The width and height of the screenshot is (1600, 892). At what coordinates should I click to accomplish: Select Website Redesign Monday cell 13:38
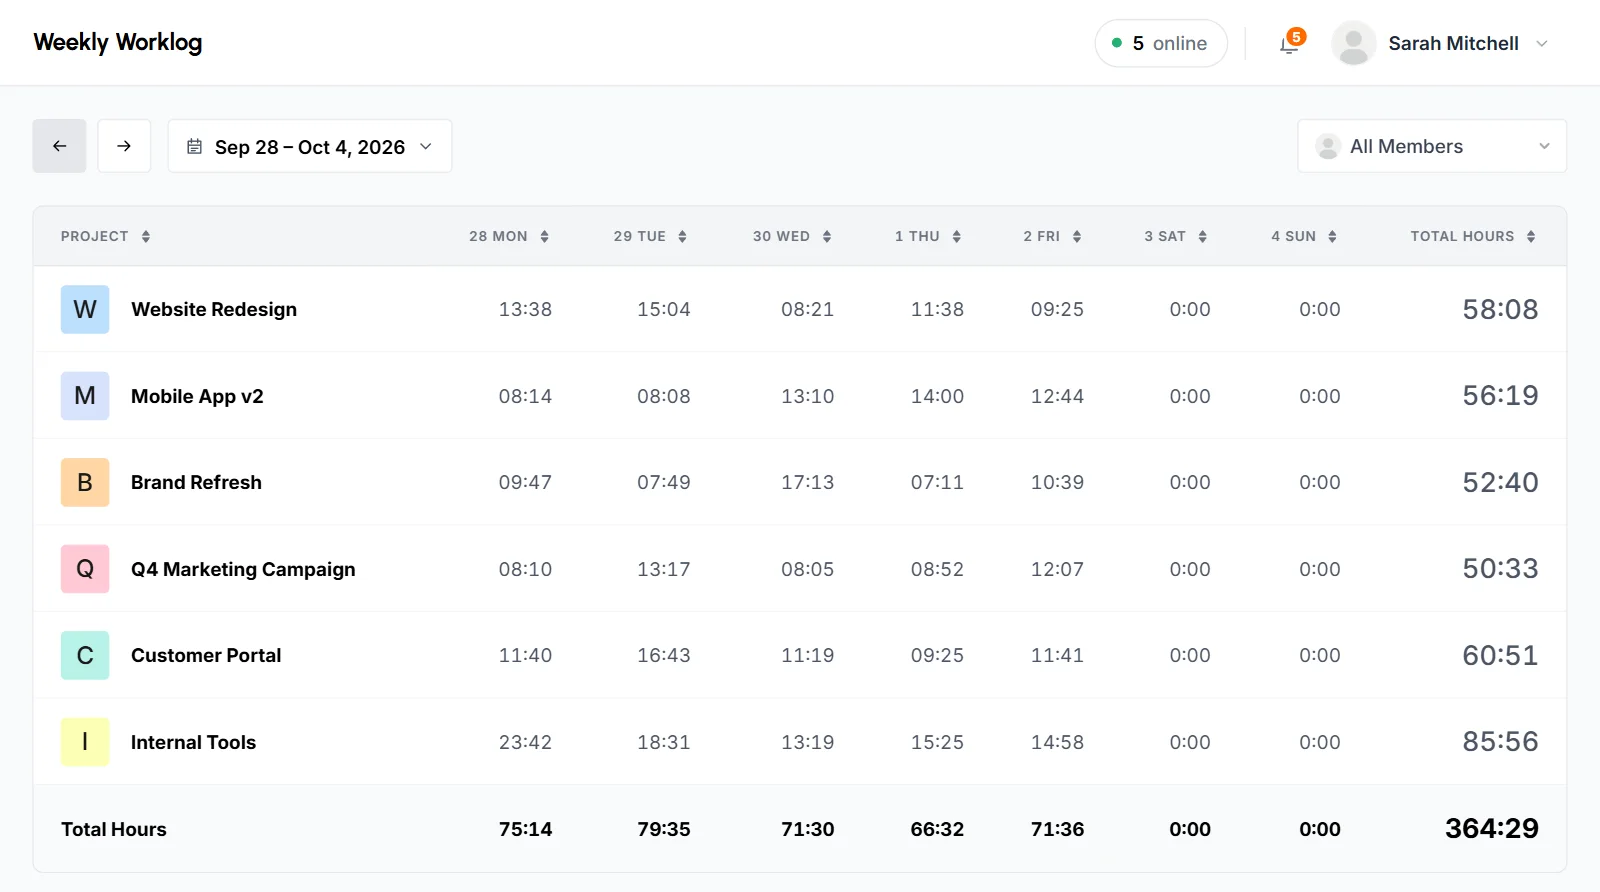[525, 310]
